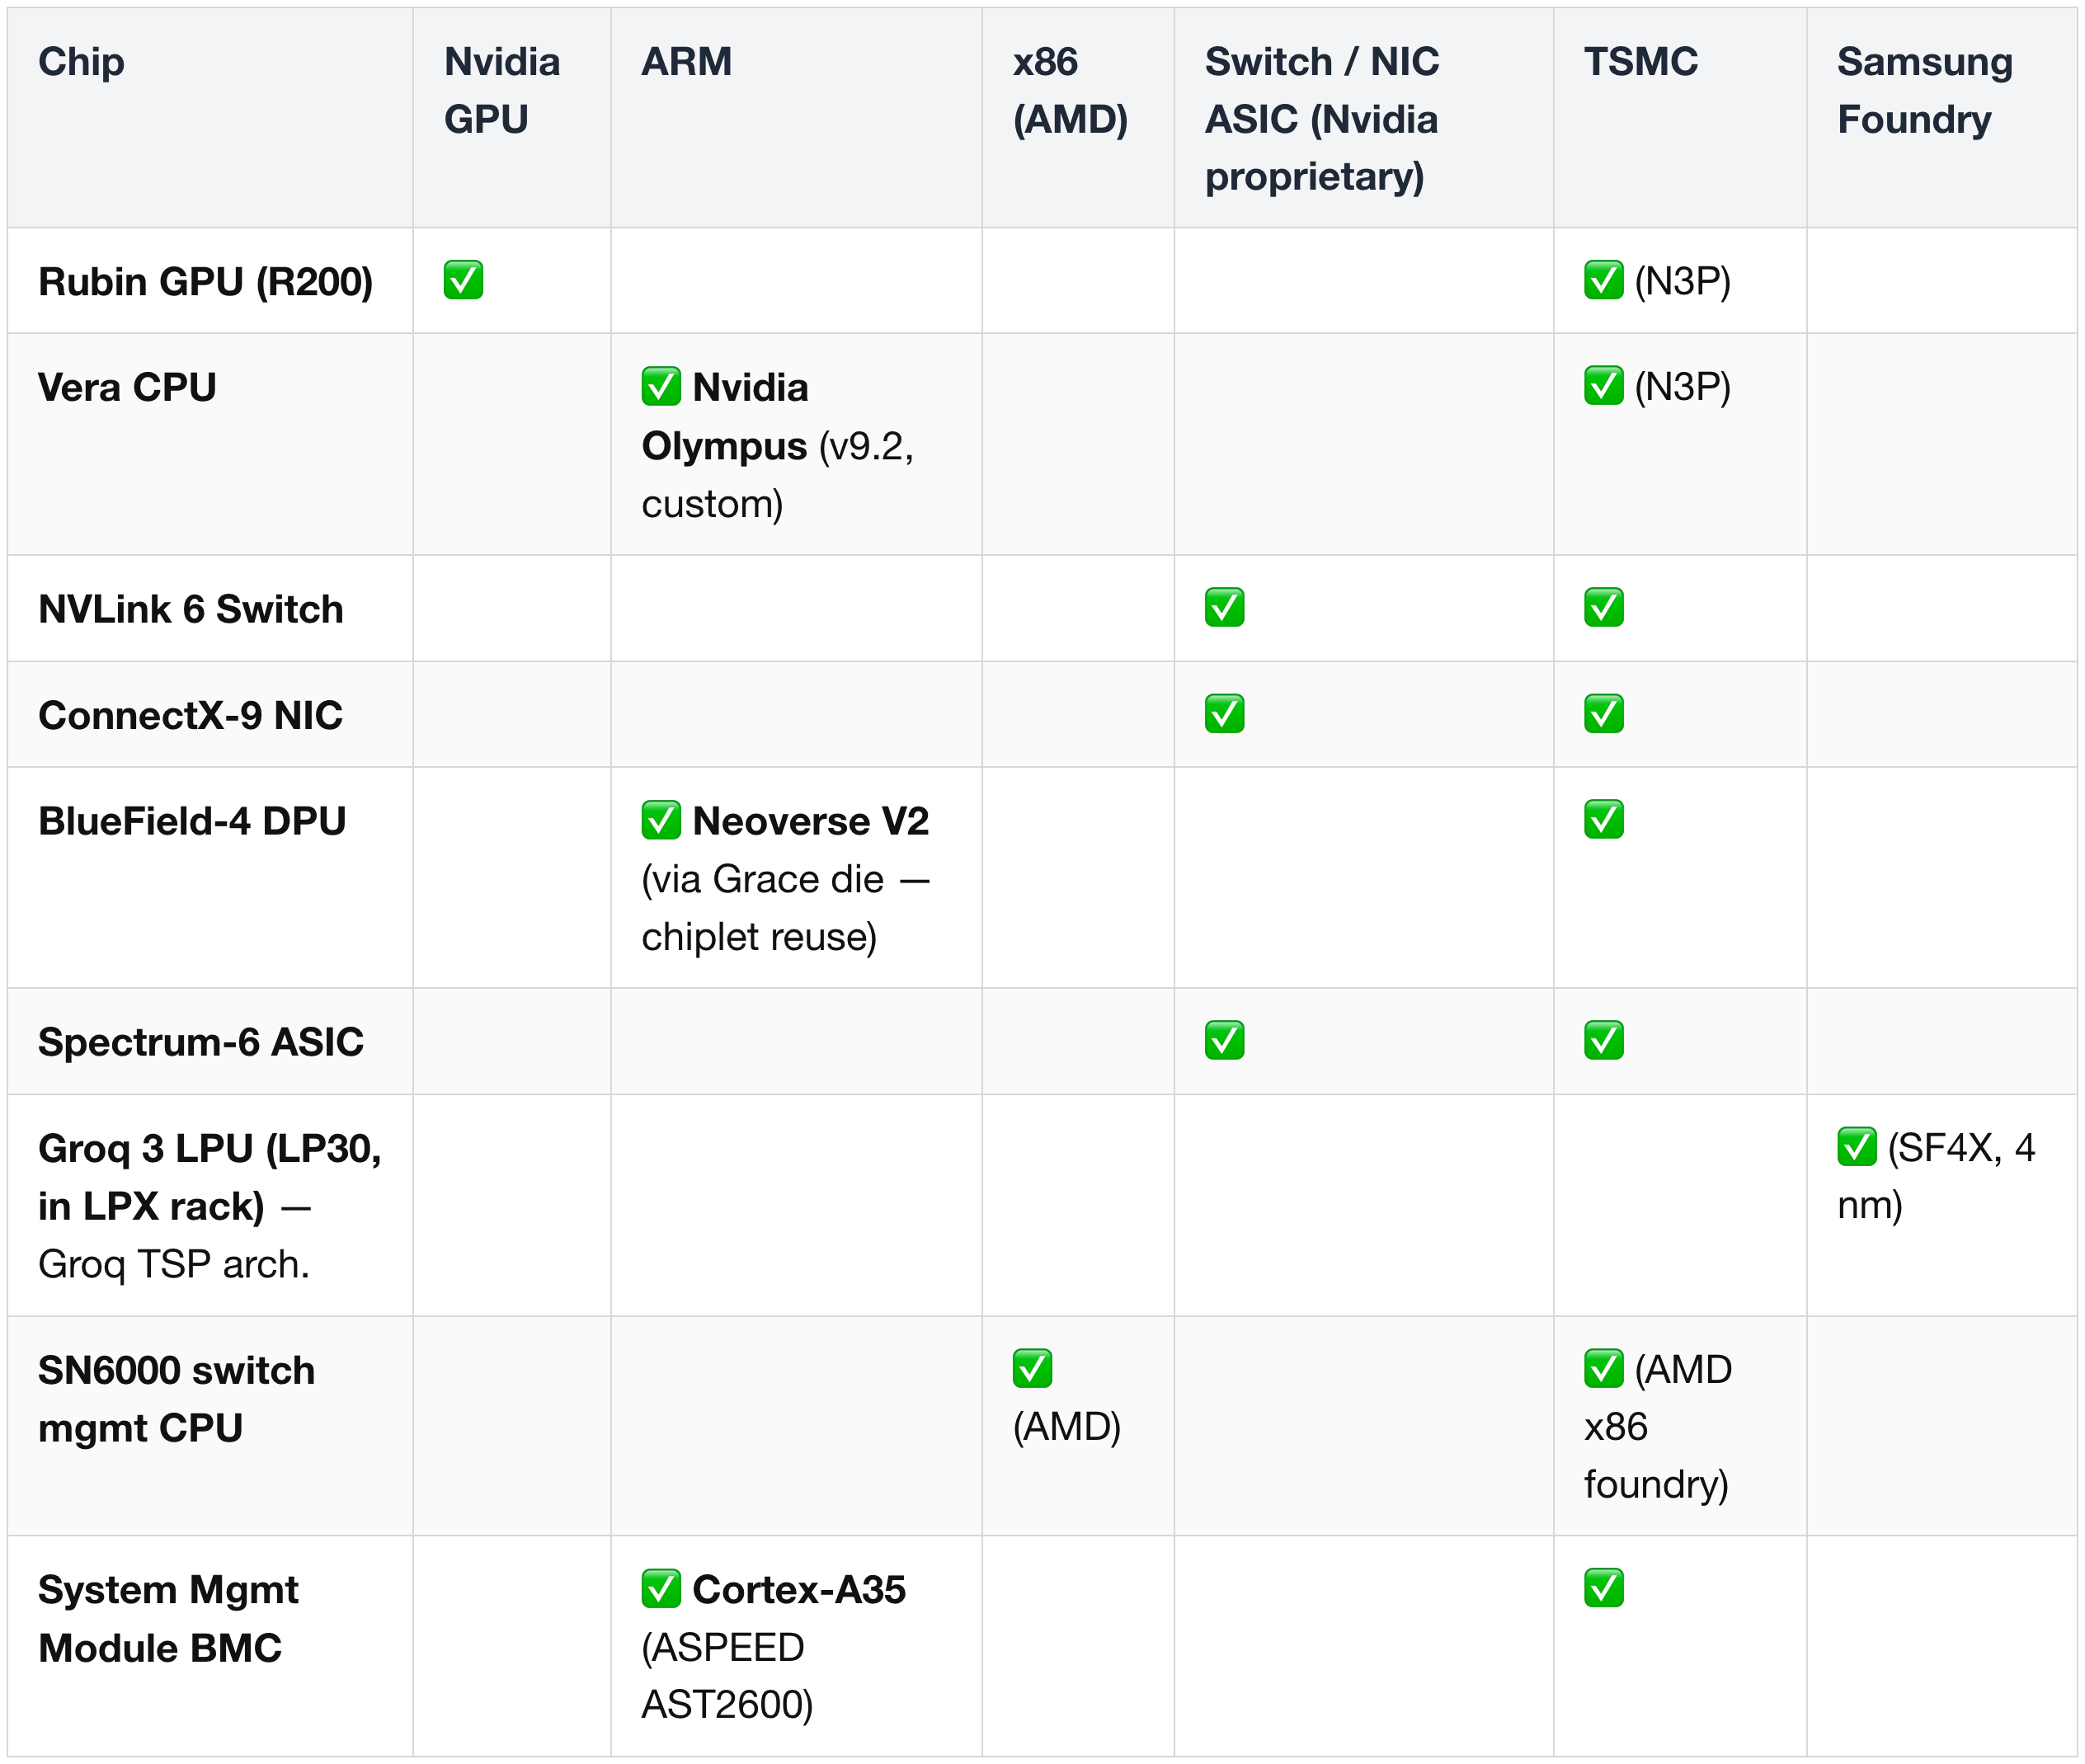
Task: Click the Switch/NIC checkmark for Spectrum-6 ASIC
Action: pos(1224,1040)
